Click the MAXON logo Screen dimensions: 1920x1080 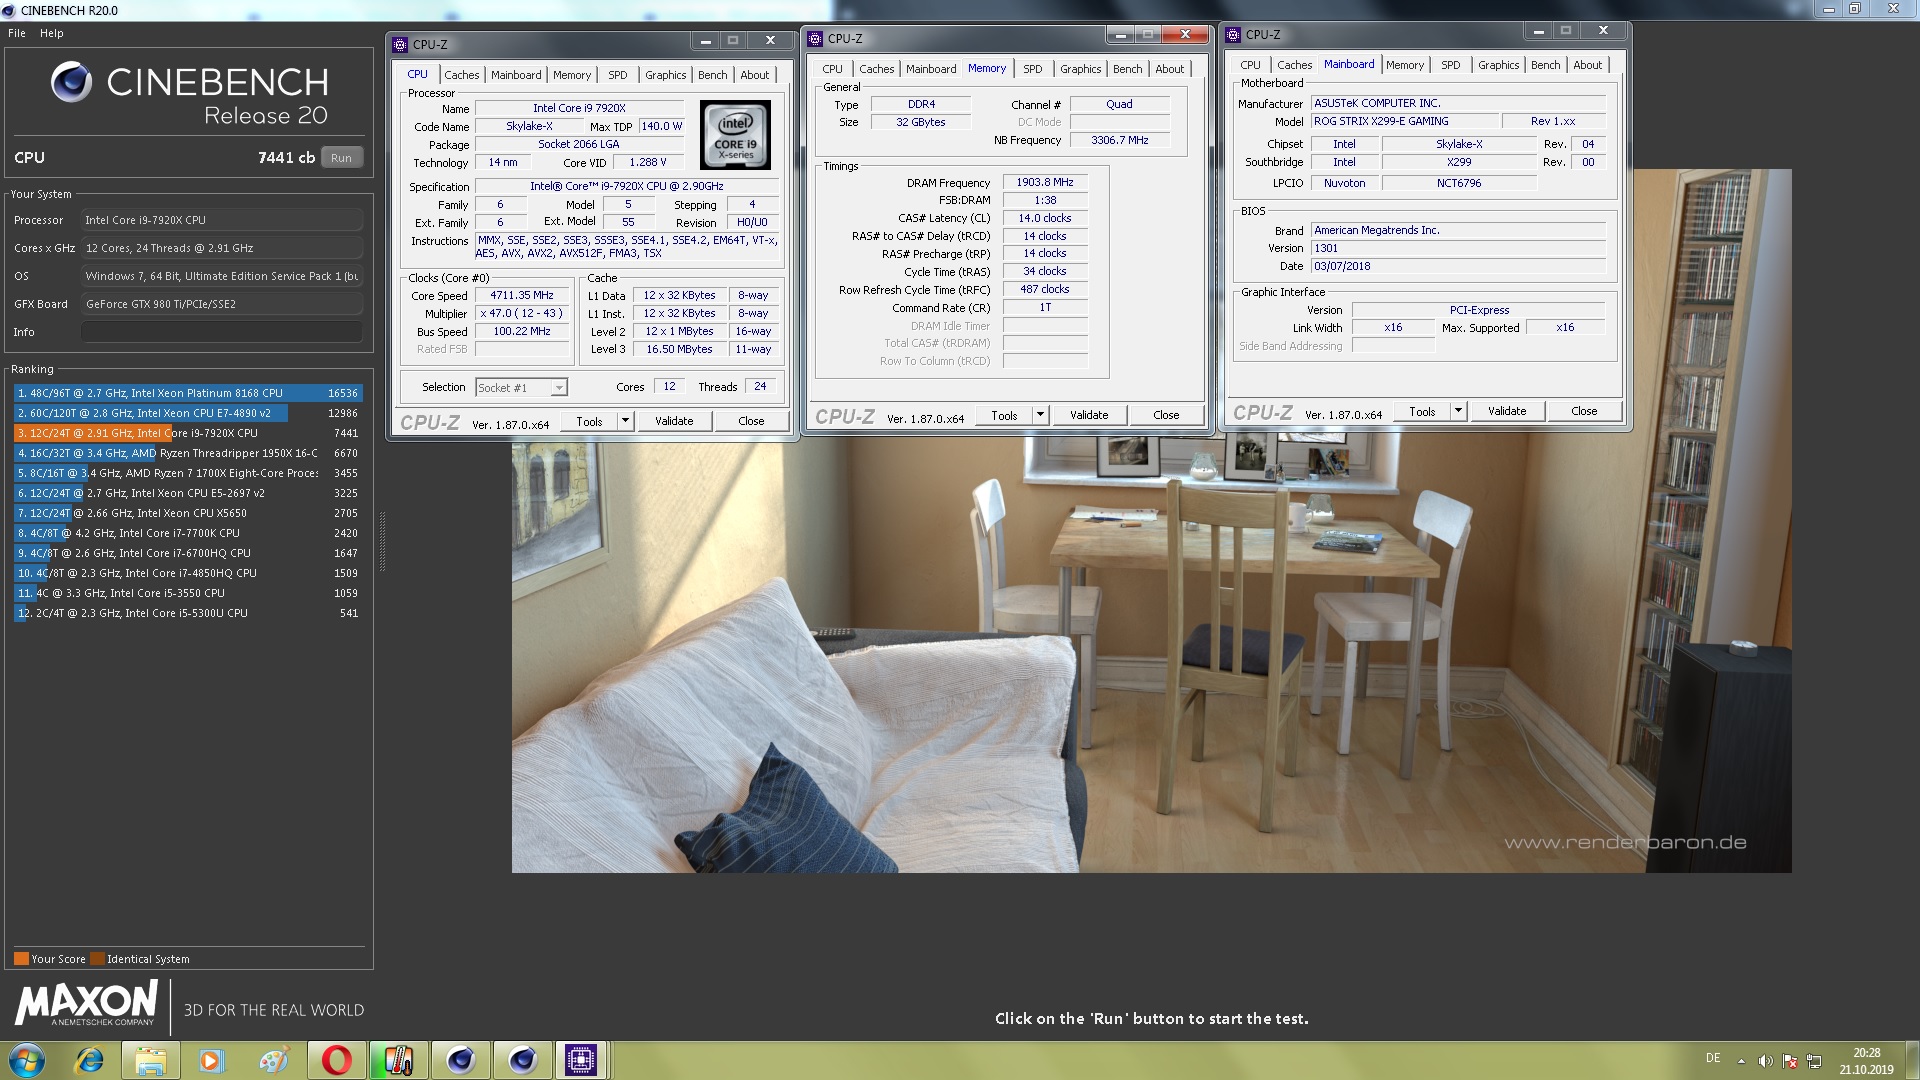[87, 1003]
